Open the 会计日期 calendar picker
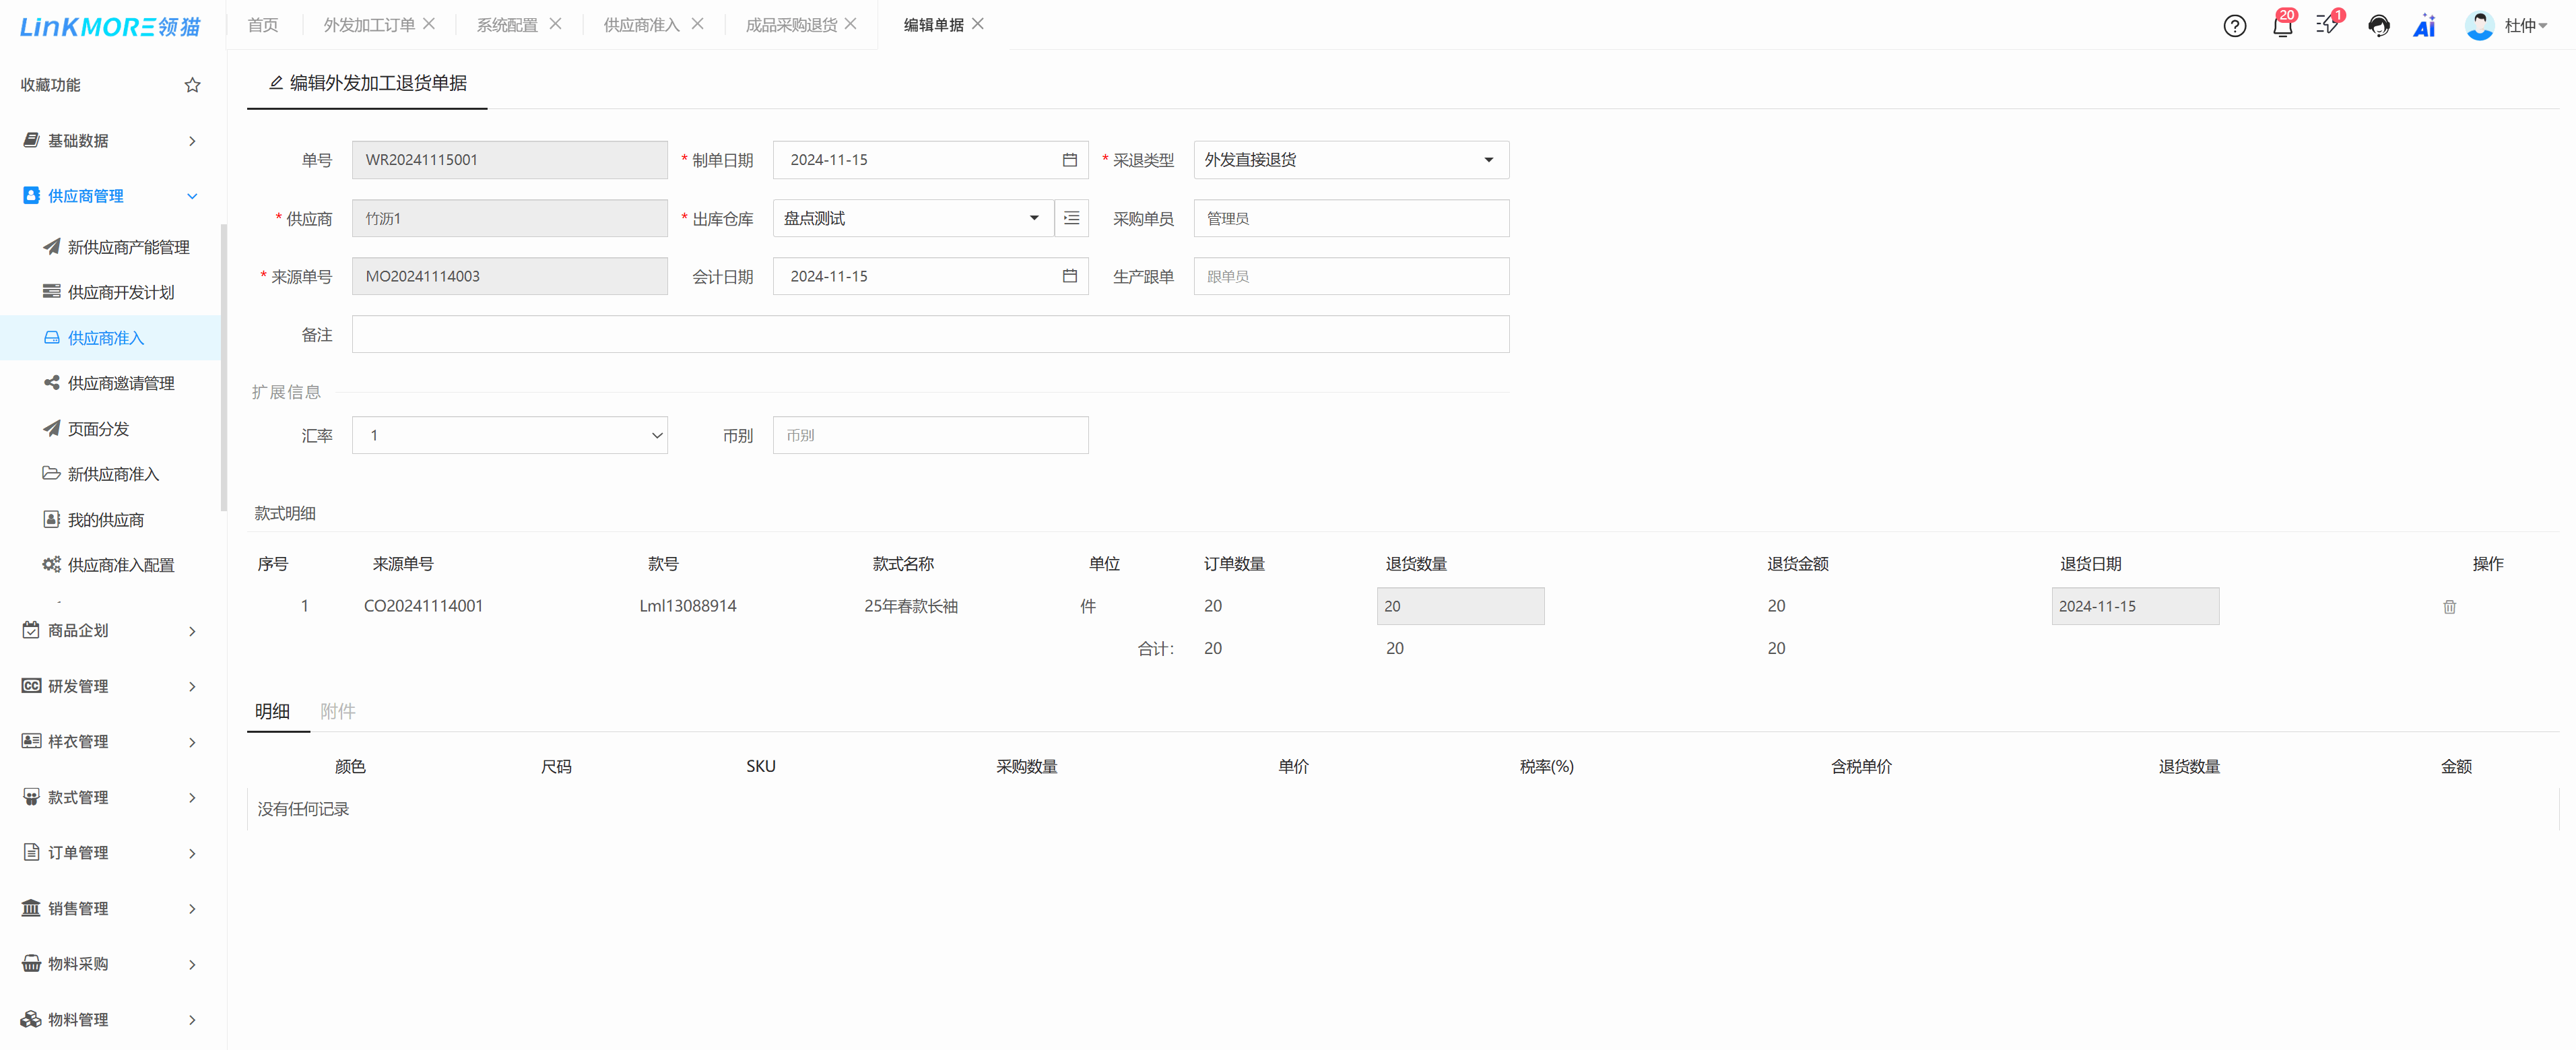The width and height of the screenshot is (2576, 1050). point(1069,276)
